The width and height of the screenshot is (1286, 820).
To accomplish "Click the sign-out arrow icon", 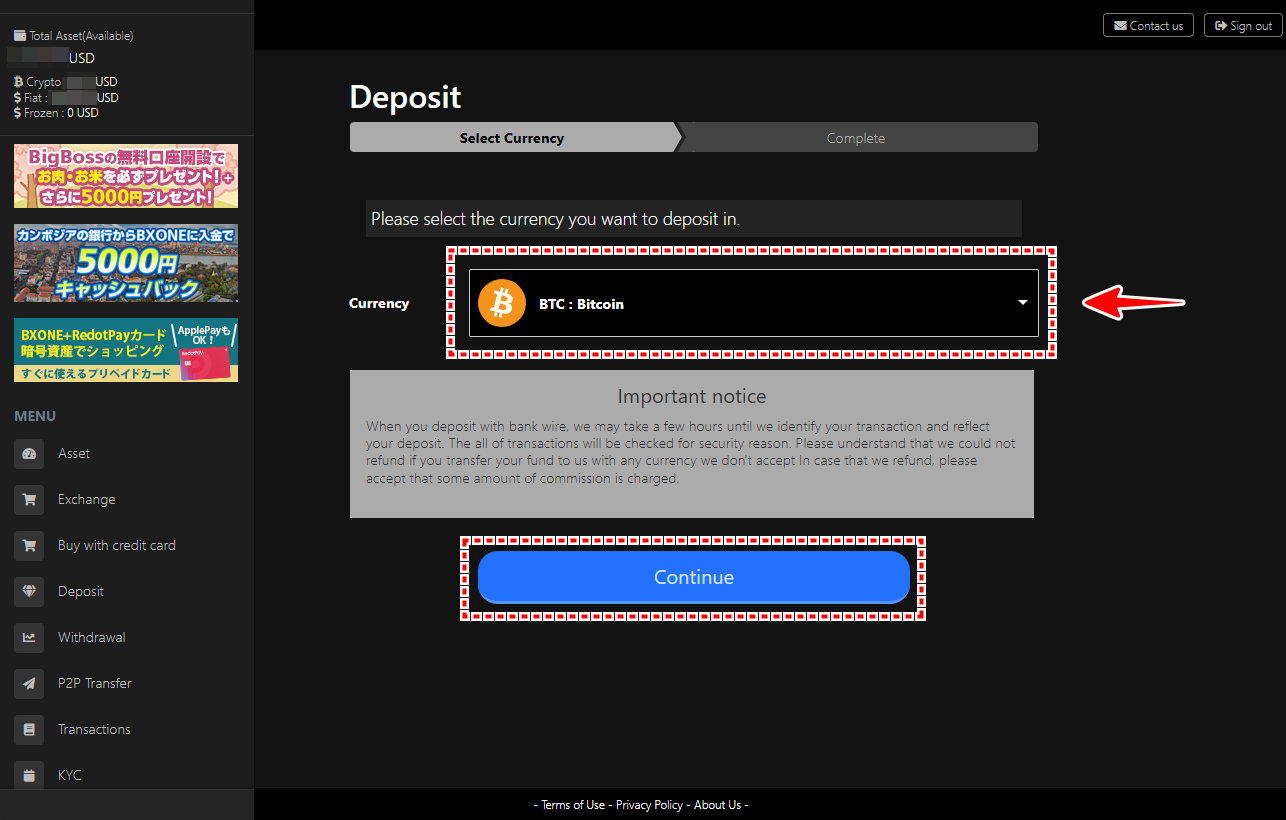I will tap(1221, 26).
